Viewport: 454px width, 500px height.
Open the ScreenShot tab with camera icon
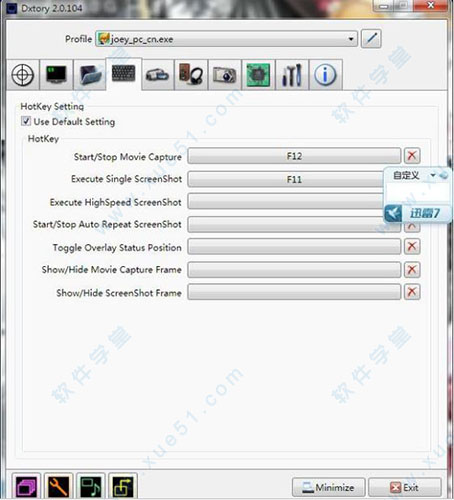pyautogui.click(x=225, y=75)
